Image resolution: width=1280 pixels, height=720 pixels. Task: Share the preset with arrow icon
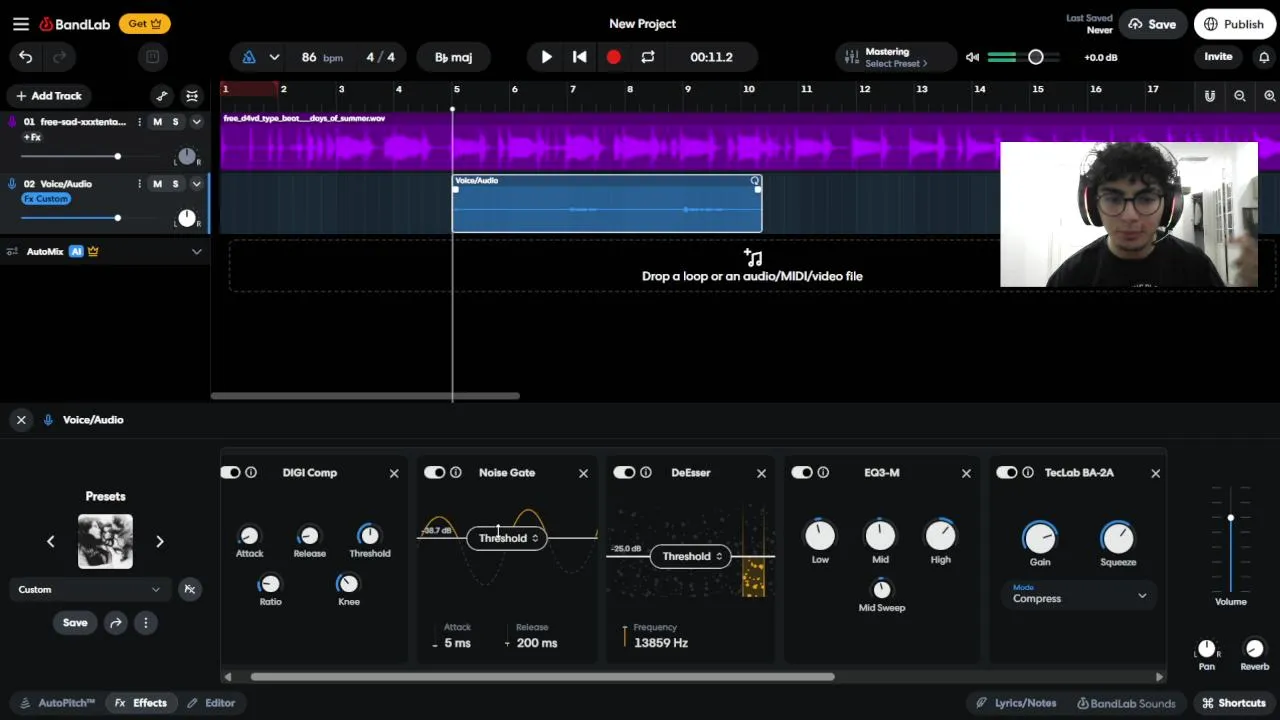pyautogui.click(x=116, y=623)
